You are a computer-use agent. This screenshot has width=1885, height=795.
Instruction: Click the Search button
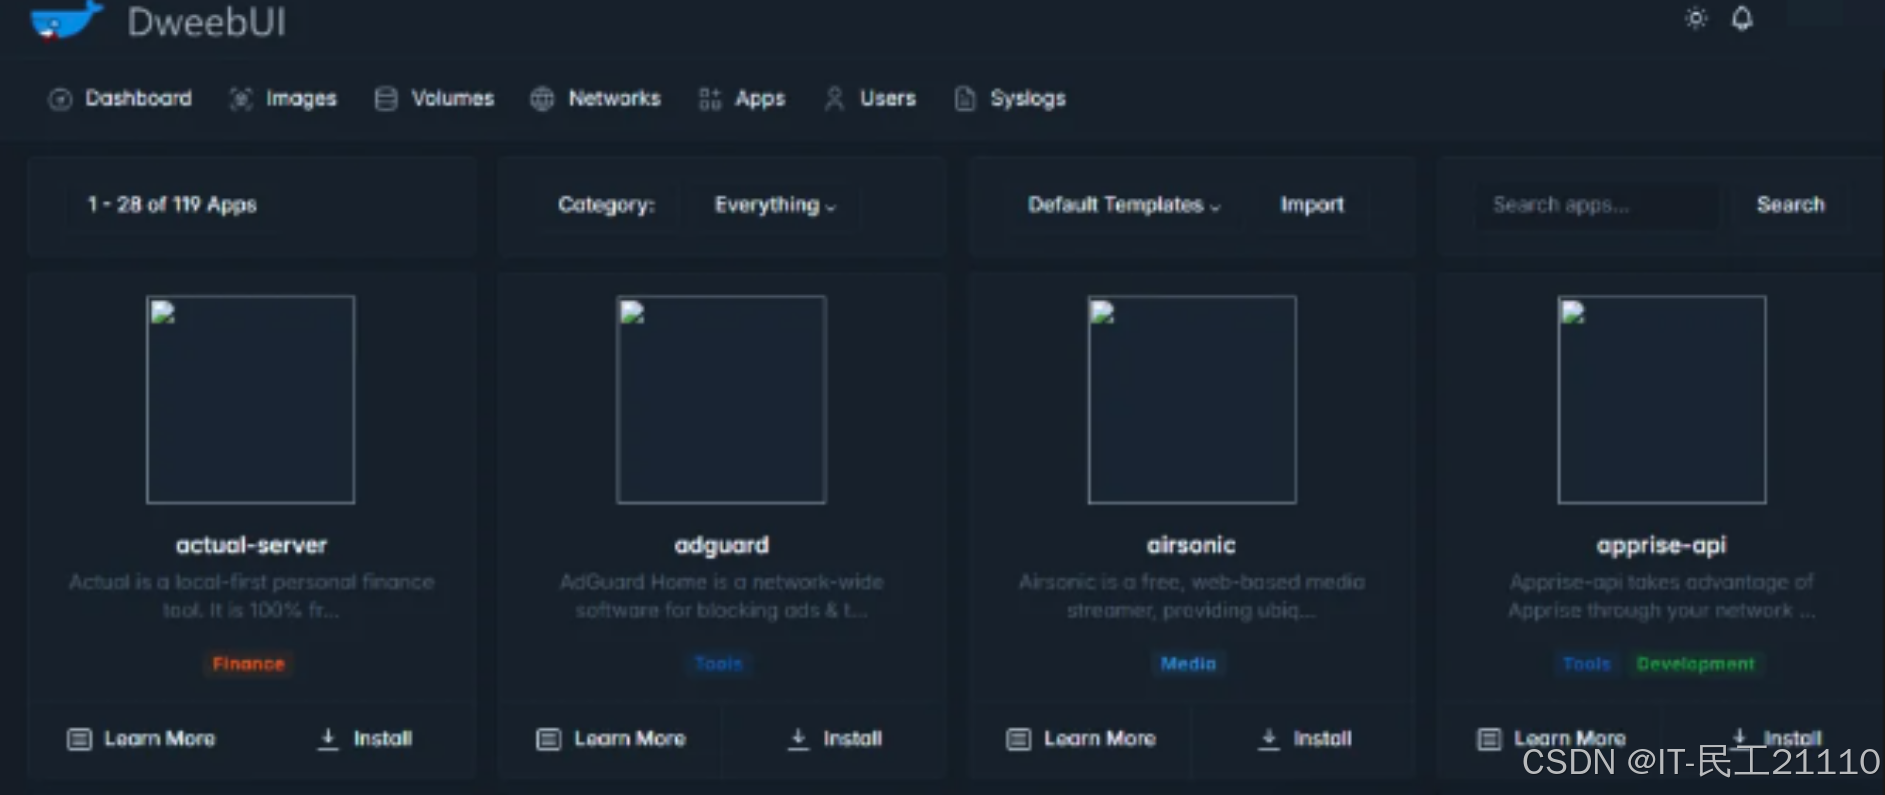[x=1790, y=205]
